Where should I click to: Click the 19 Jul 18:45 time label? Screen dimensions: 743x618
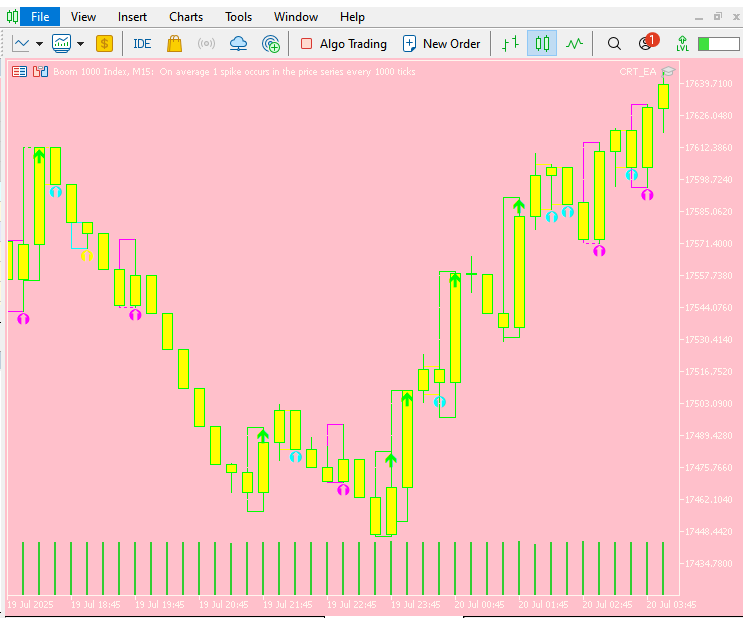coord(96,605)
